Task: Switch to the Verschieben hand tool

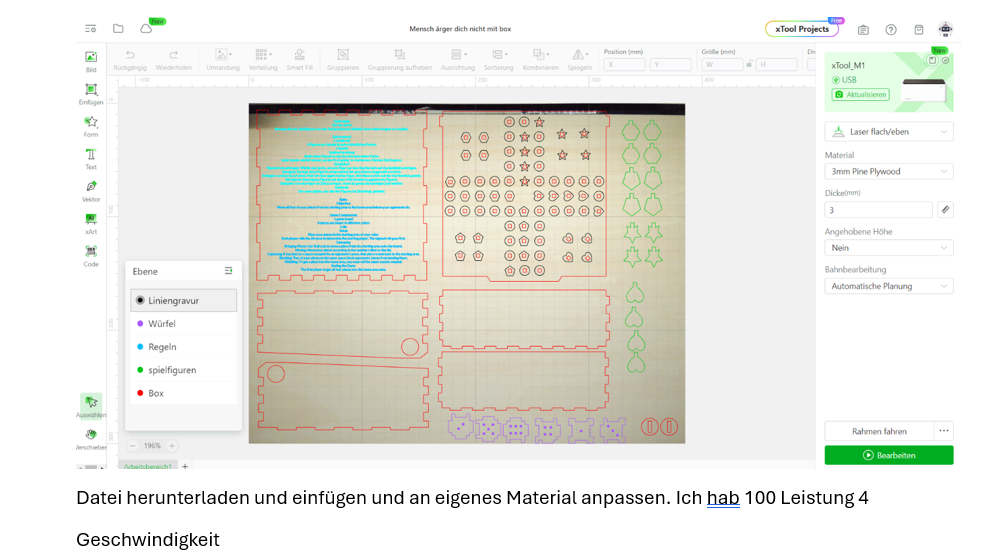Action: tap(91, 437)
